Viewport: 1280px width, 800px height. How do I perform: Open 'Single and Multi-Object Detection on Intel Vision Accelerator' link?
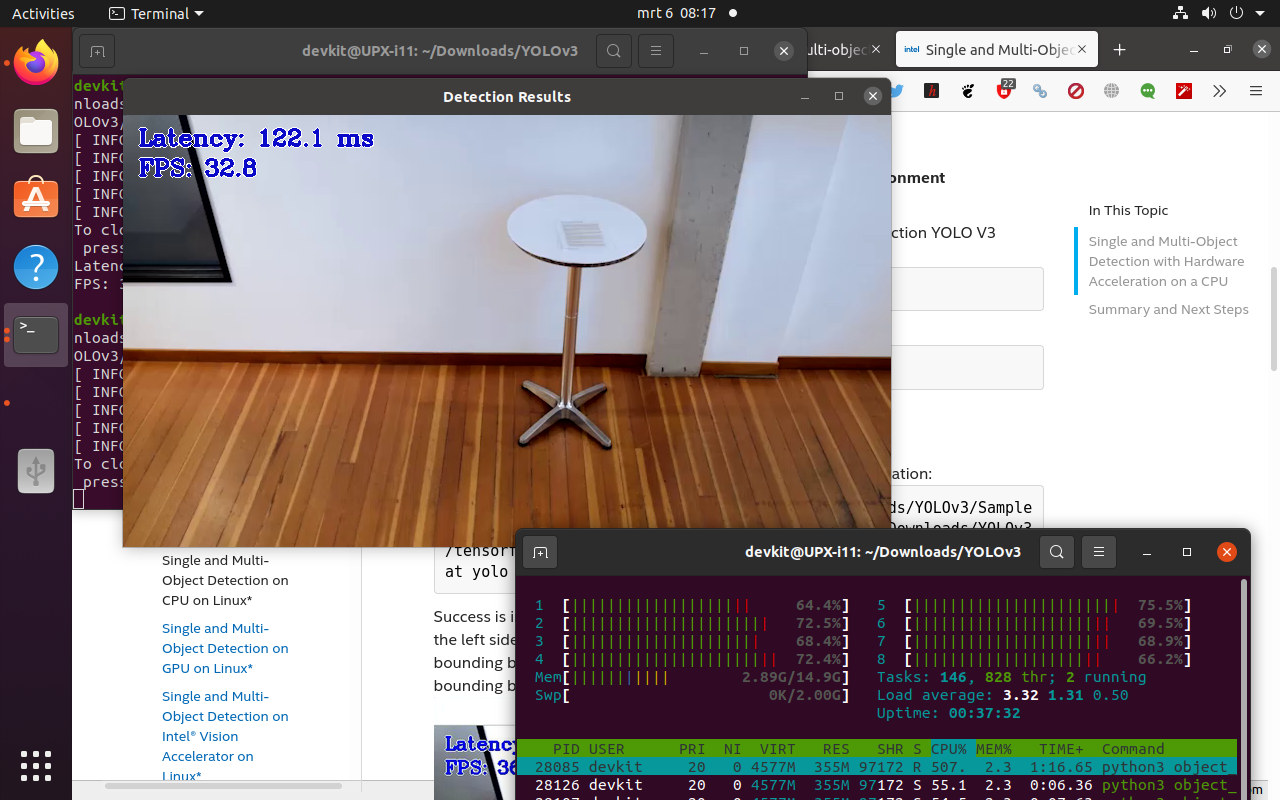click(225, 736)
